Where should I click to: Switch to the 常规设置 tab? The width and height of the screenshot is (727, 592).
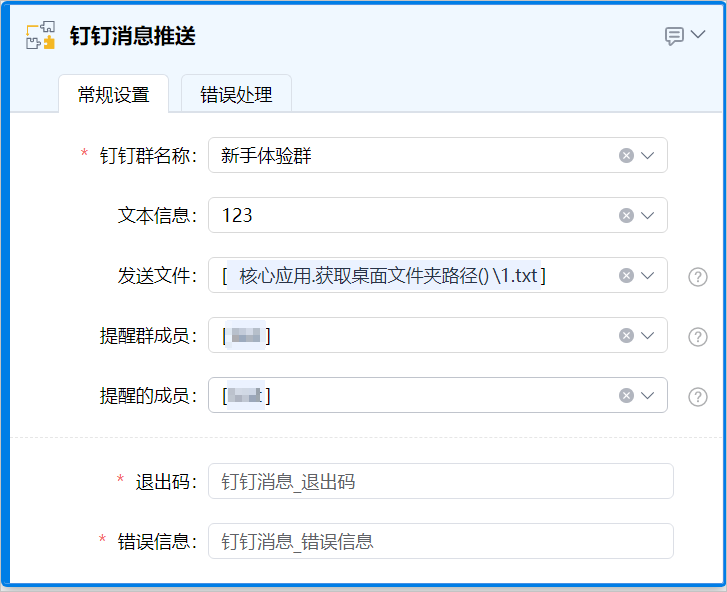point(114,95)
